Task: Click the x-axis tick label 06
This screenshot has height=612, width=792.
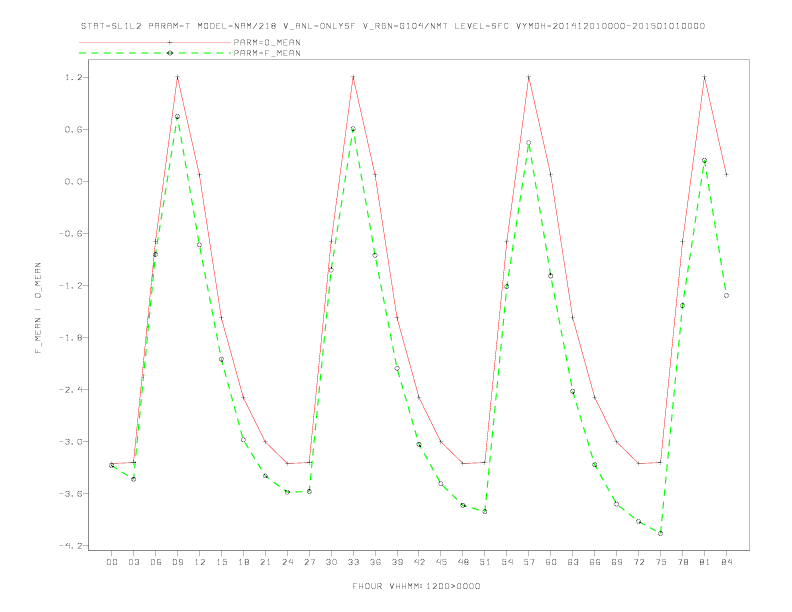Action: tap(156, 562)
